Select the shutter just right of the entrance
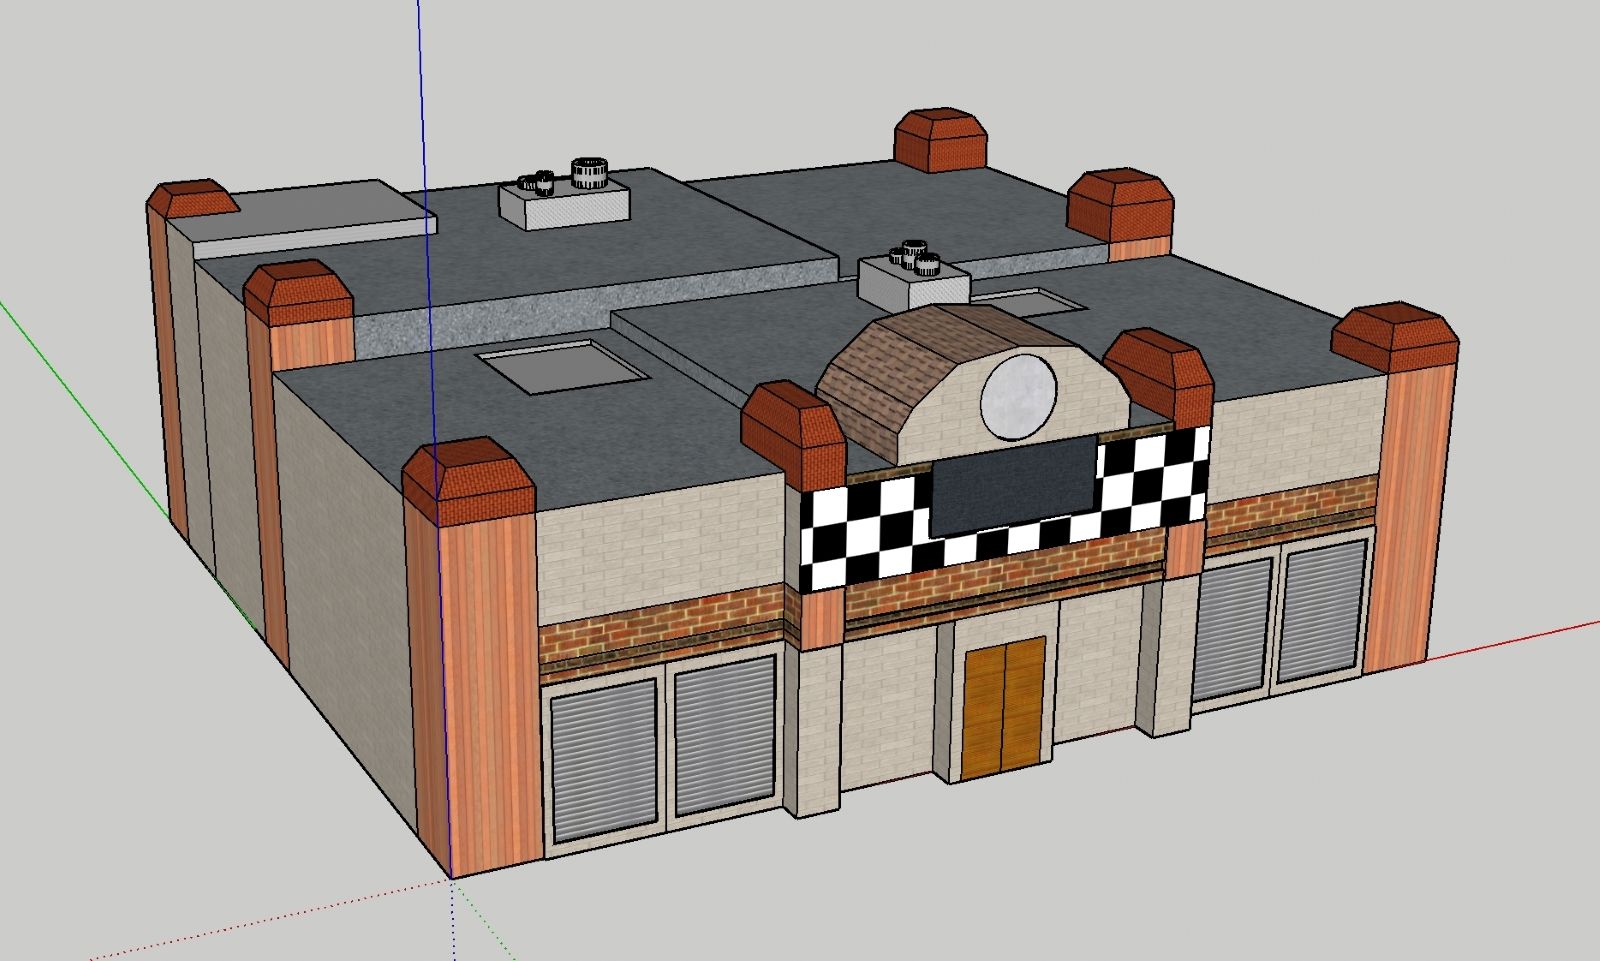Screen dimensions: 1600x961 click(1232, 631)
